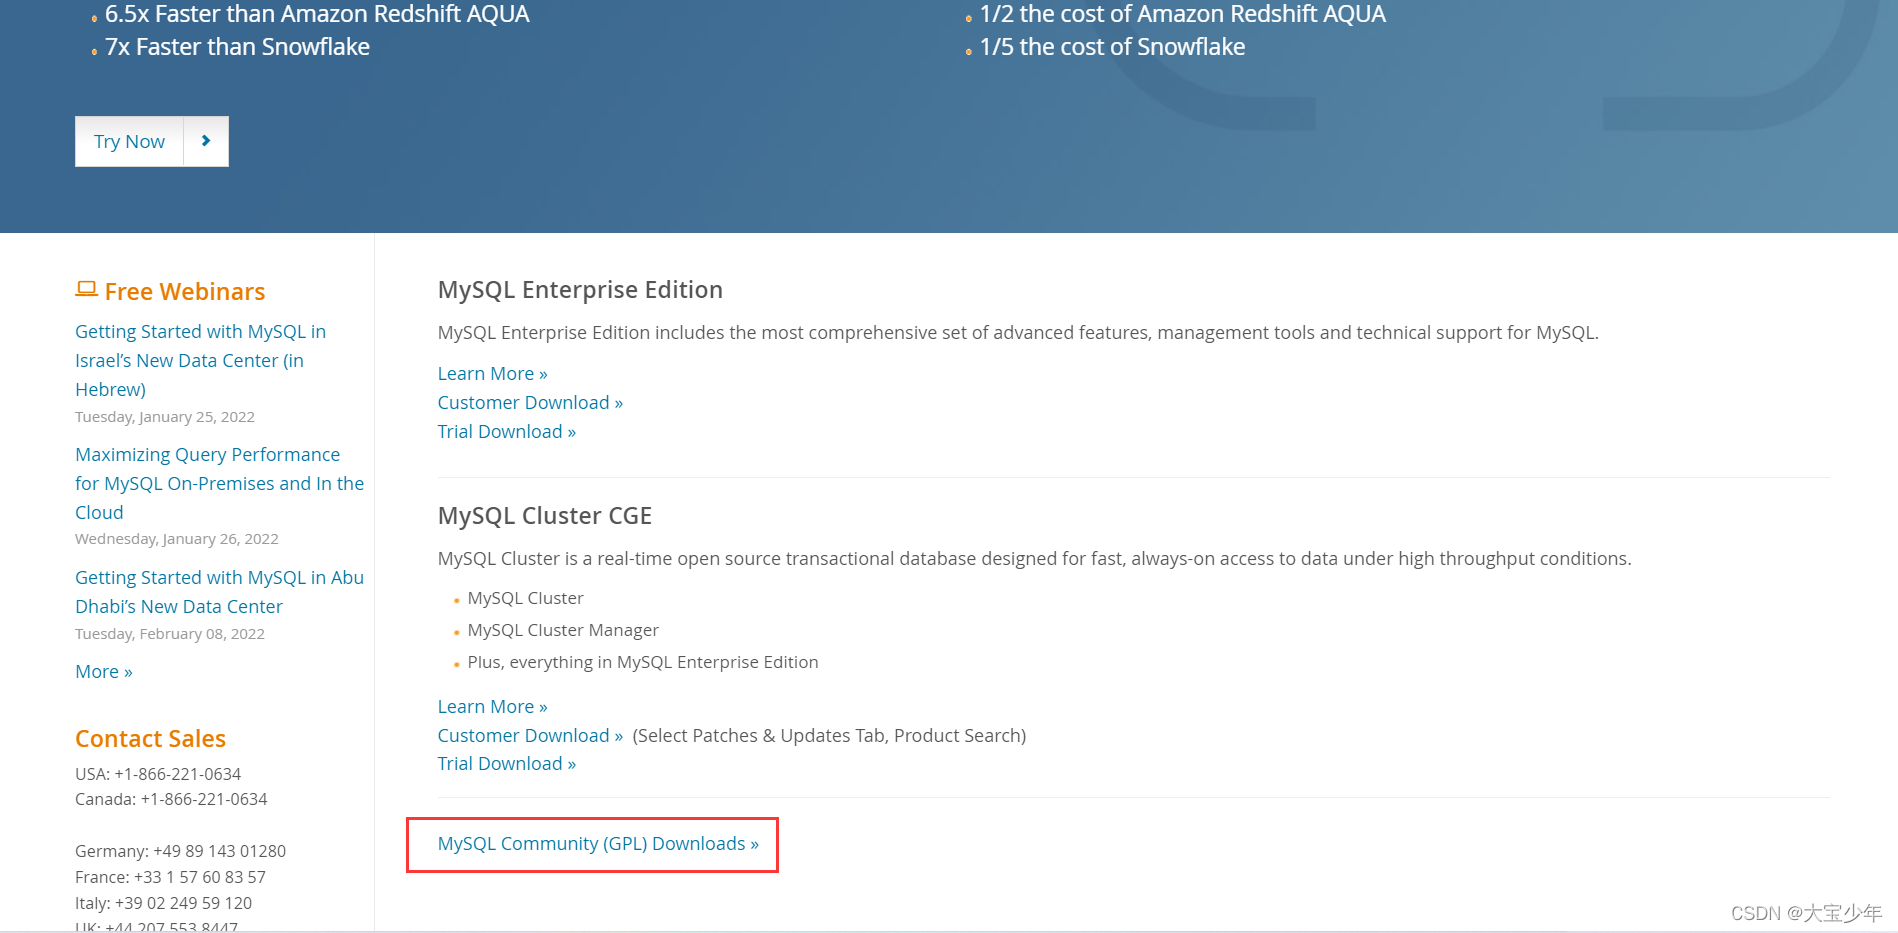Screen dimensions: 1898x933
Task: Click the 'France: +33 1 57 60 83 57' text
Action: click(170, 877)
